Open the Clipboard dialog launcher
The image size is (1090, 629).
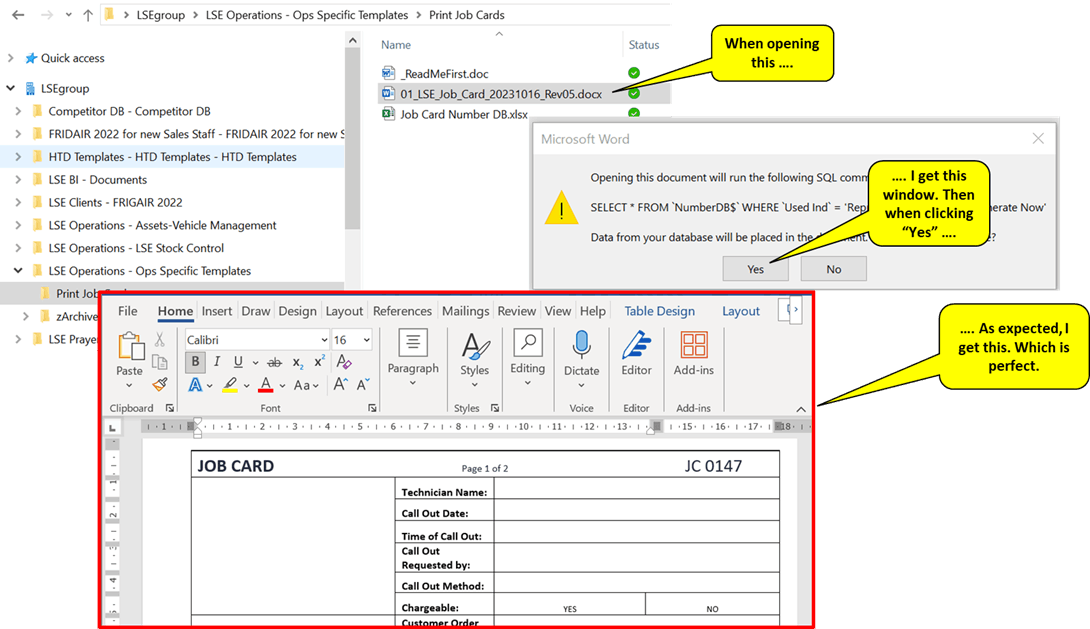(x=170, y=408)
